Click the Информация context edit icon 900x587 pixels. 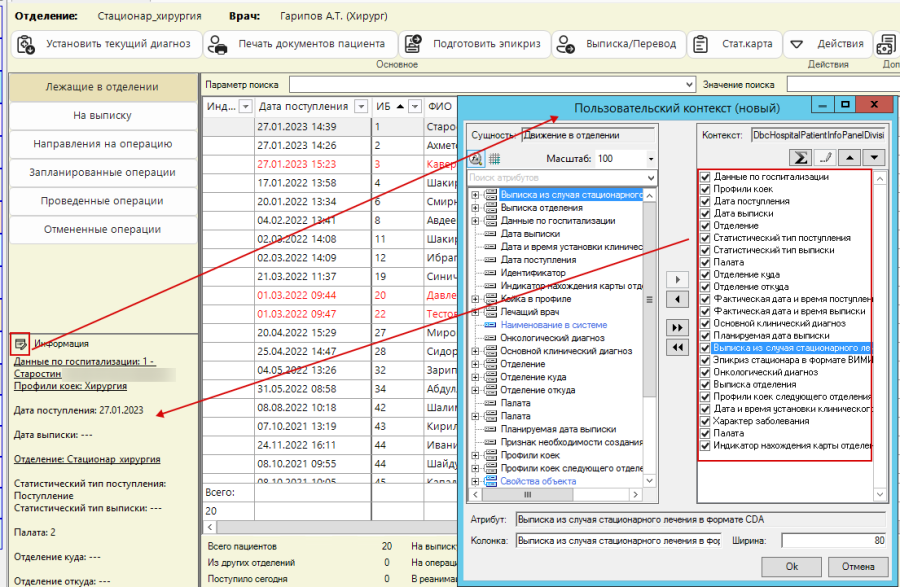20,344
